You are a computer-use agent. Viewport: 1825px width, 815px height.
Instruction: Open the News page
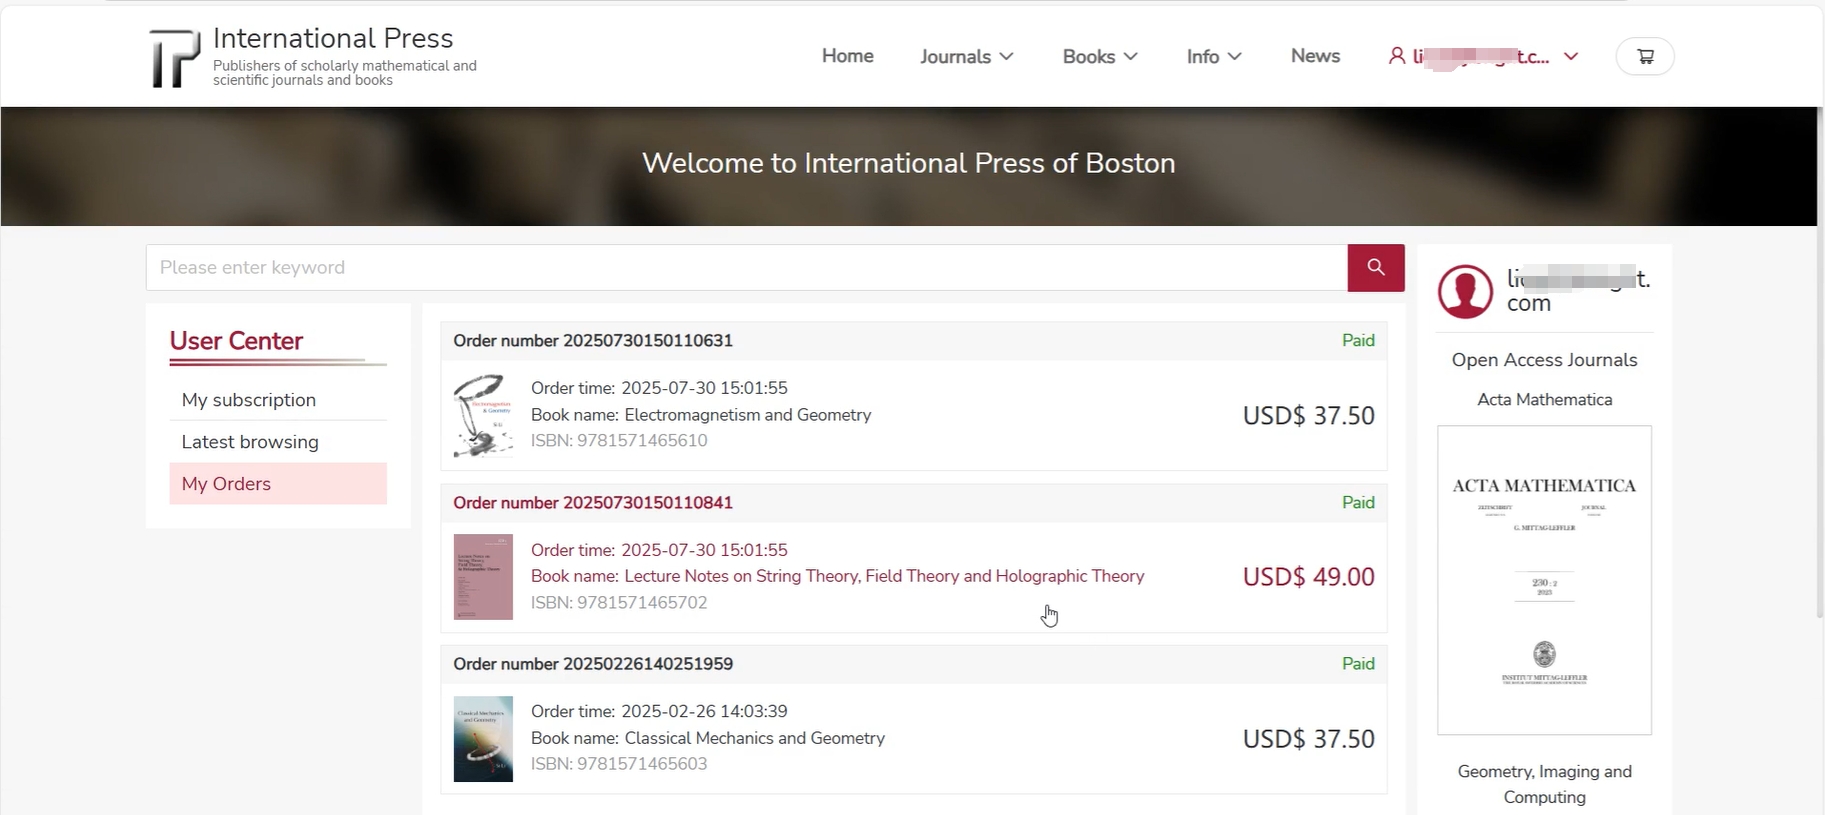point(1315,56)
